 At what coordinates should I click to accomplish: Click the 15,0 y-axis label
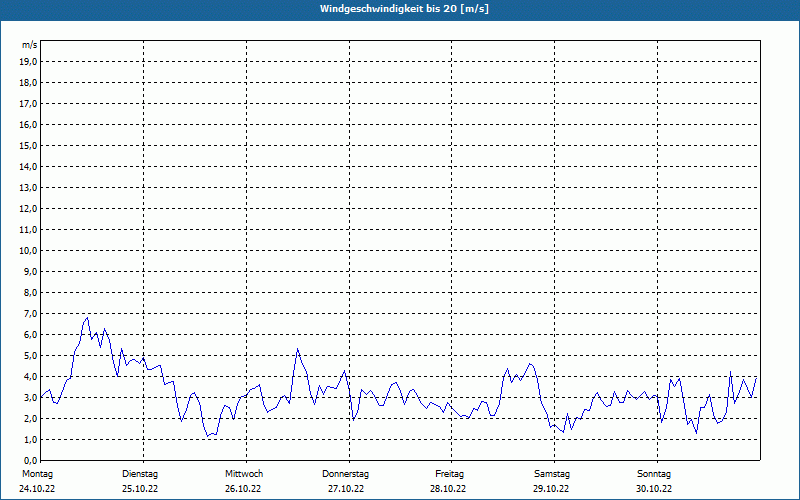coord(28,145)
